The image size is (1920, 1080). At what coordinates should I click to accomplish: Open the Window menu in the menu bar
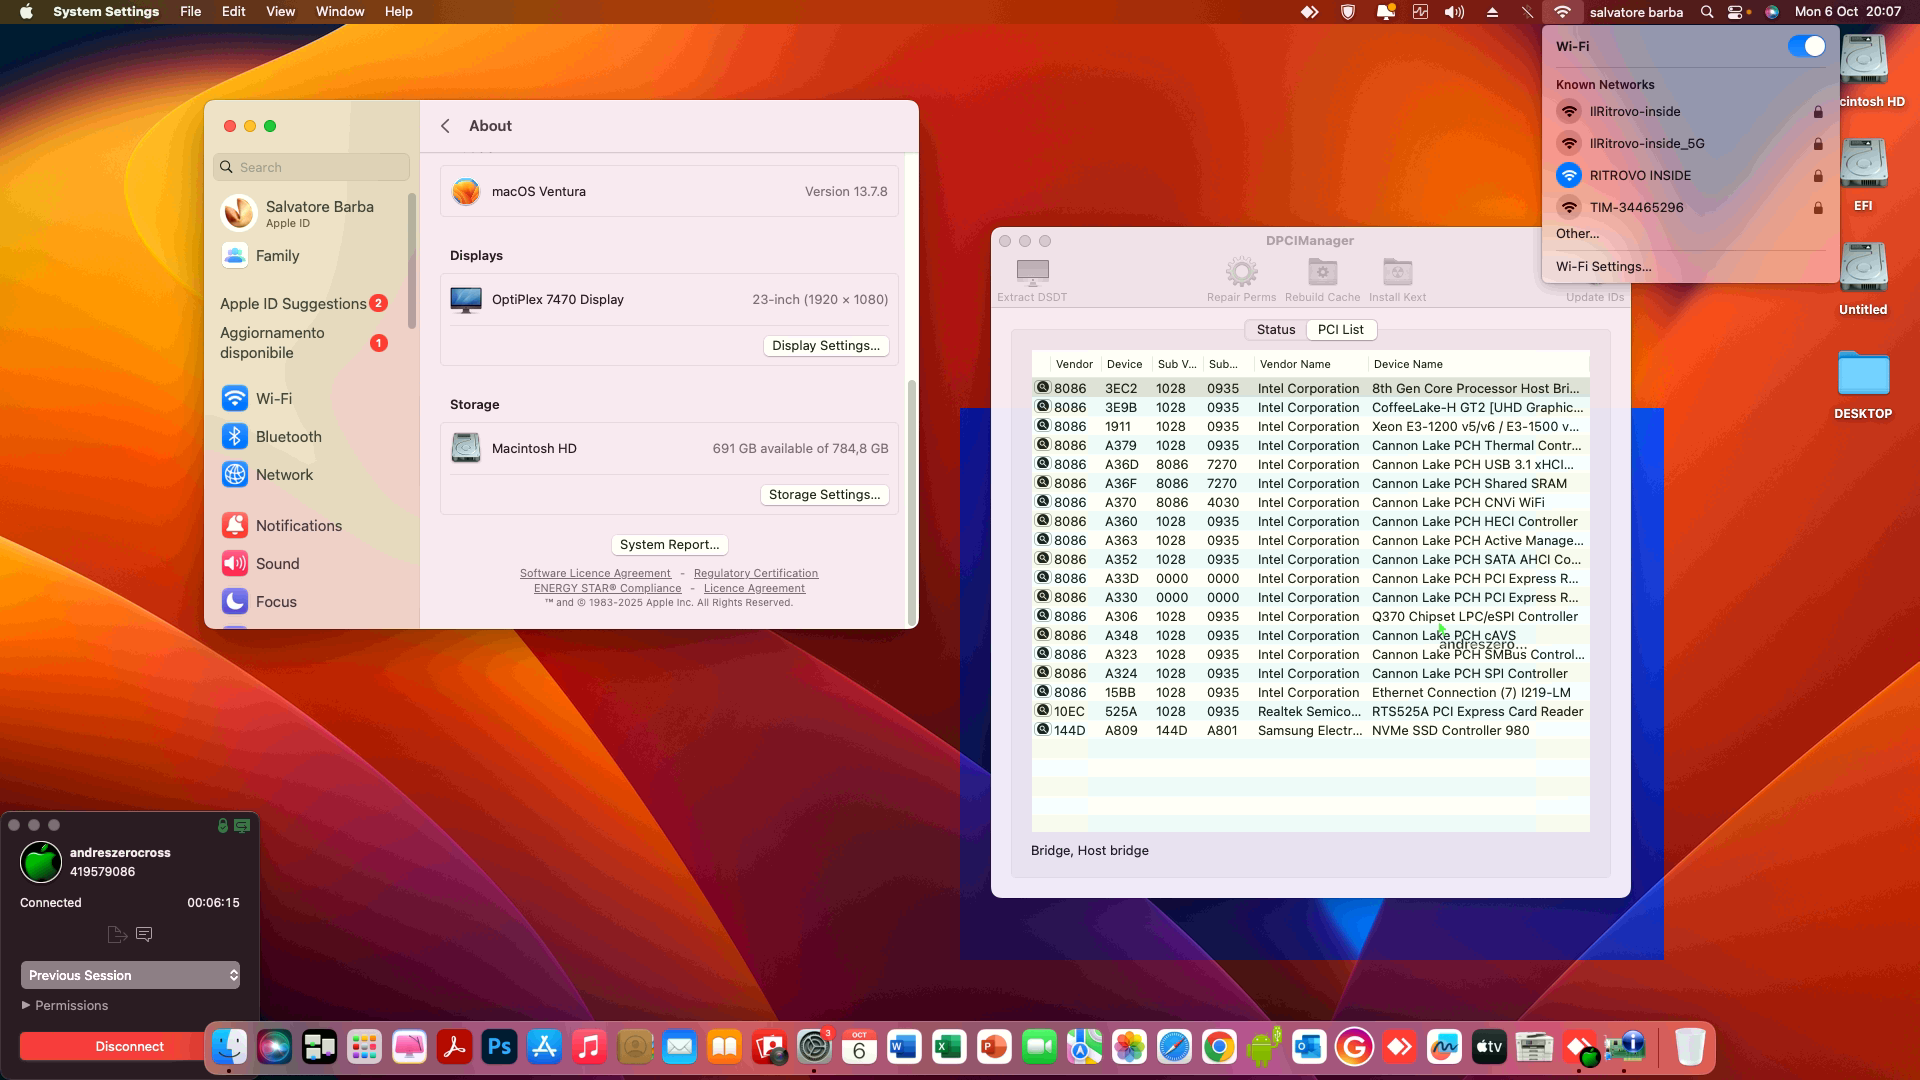click(340, 12)
